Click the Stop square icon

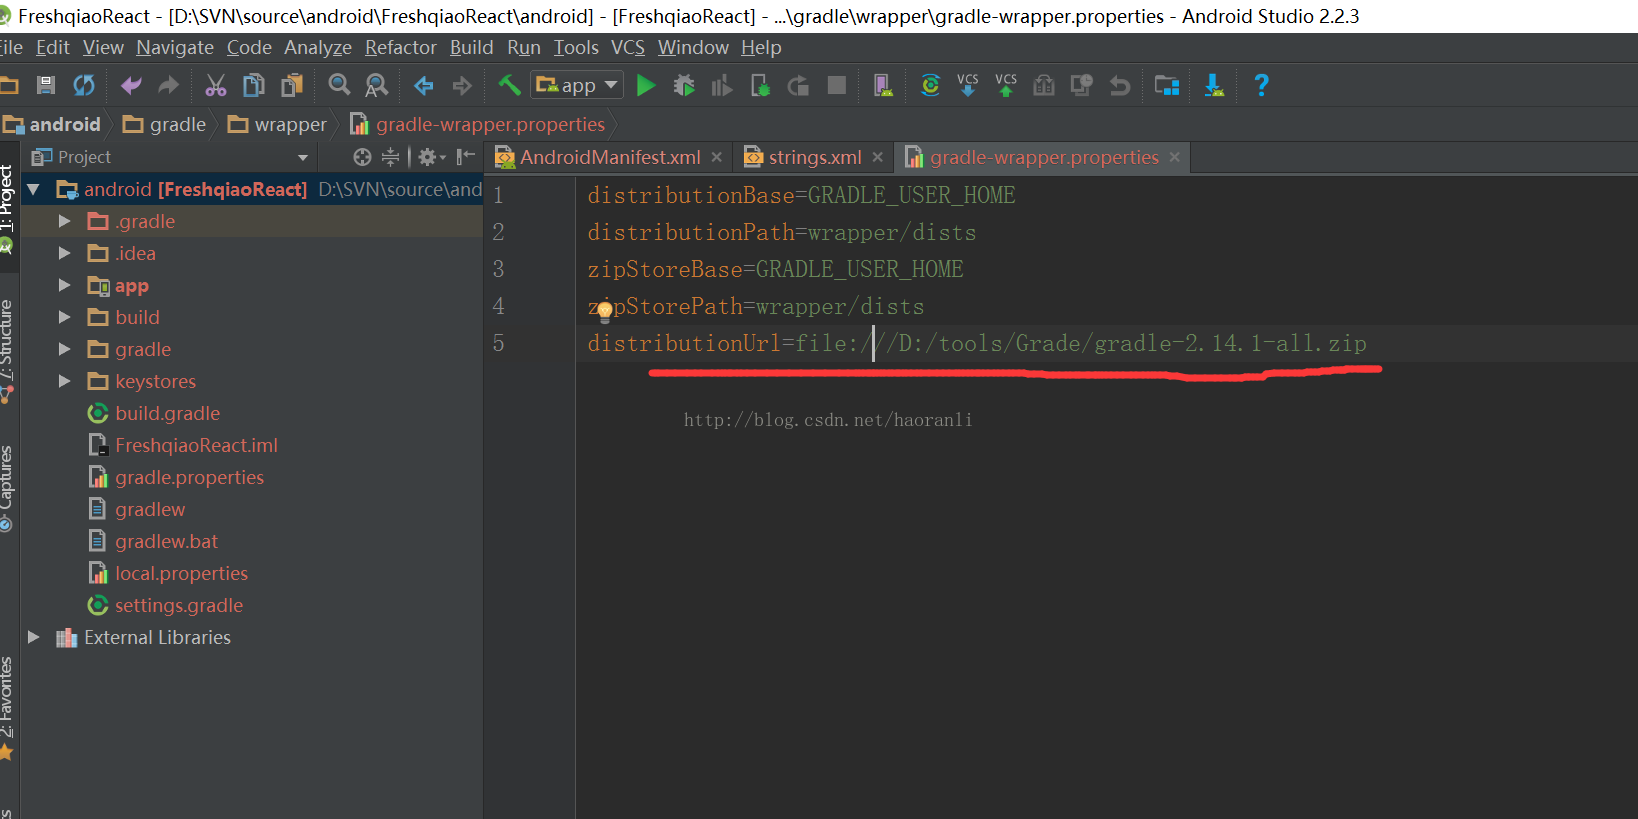pos(837,86)
